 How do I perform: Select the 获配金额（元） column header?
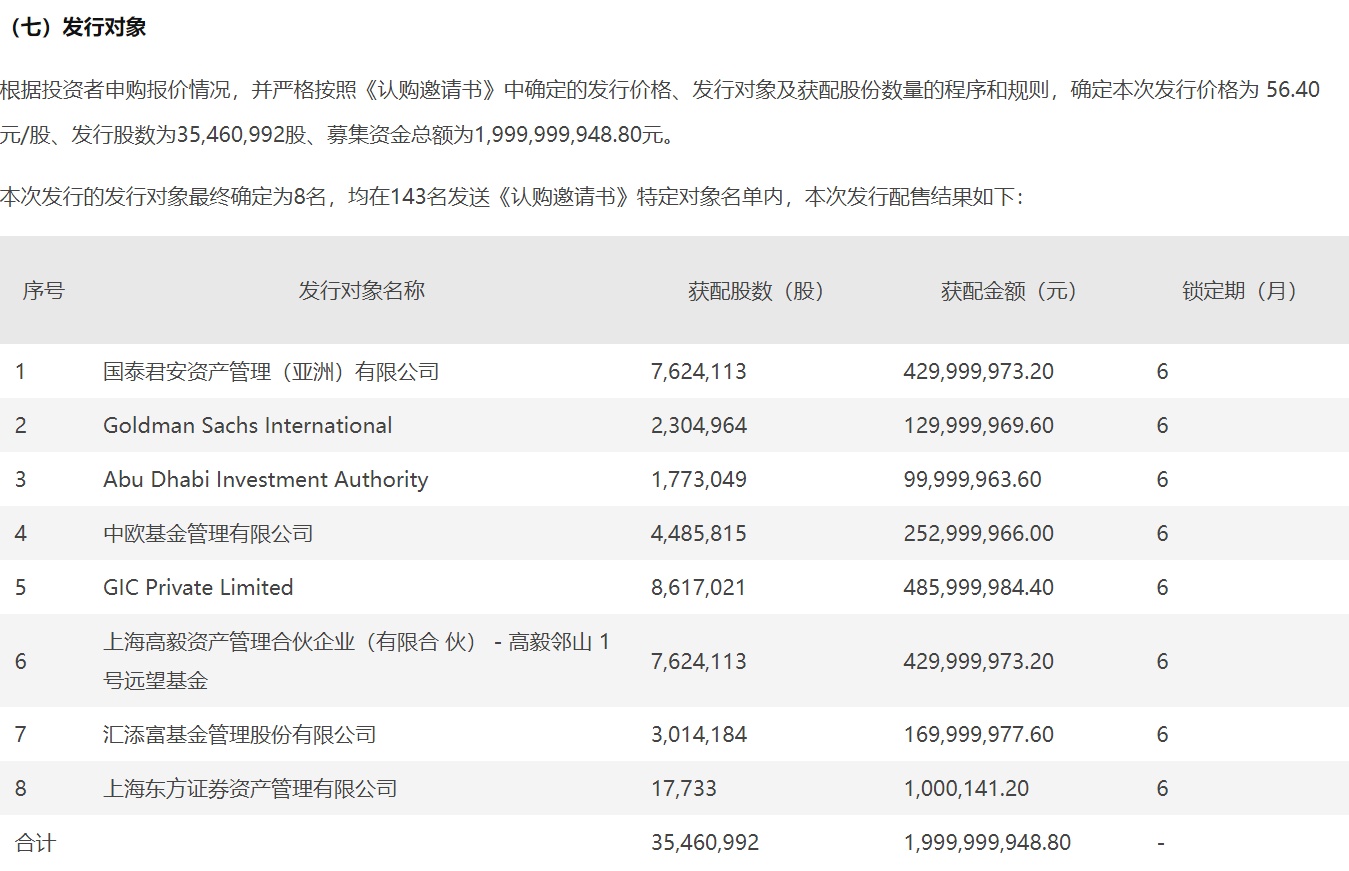click(x=1009, y=291)
